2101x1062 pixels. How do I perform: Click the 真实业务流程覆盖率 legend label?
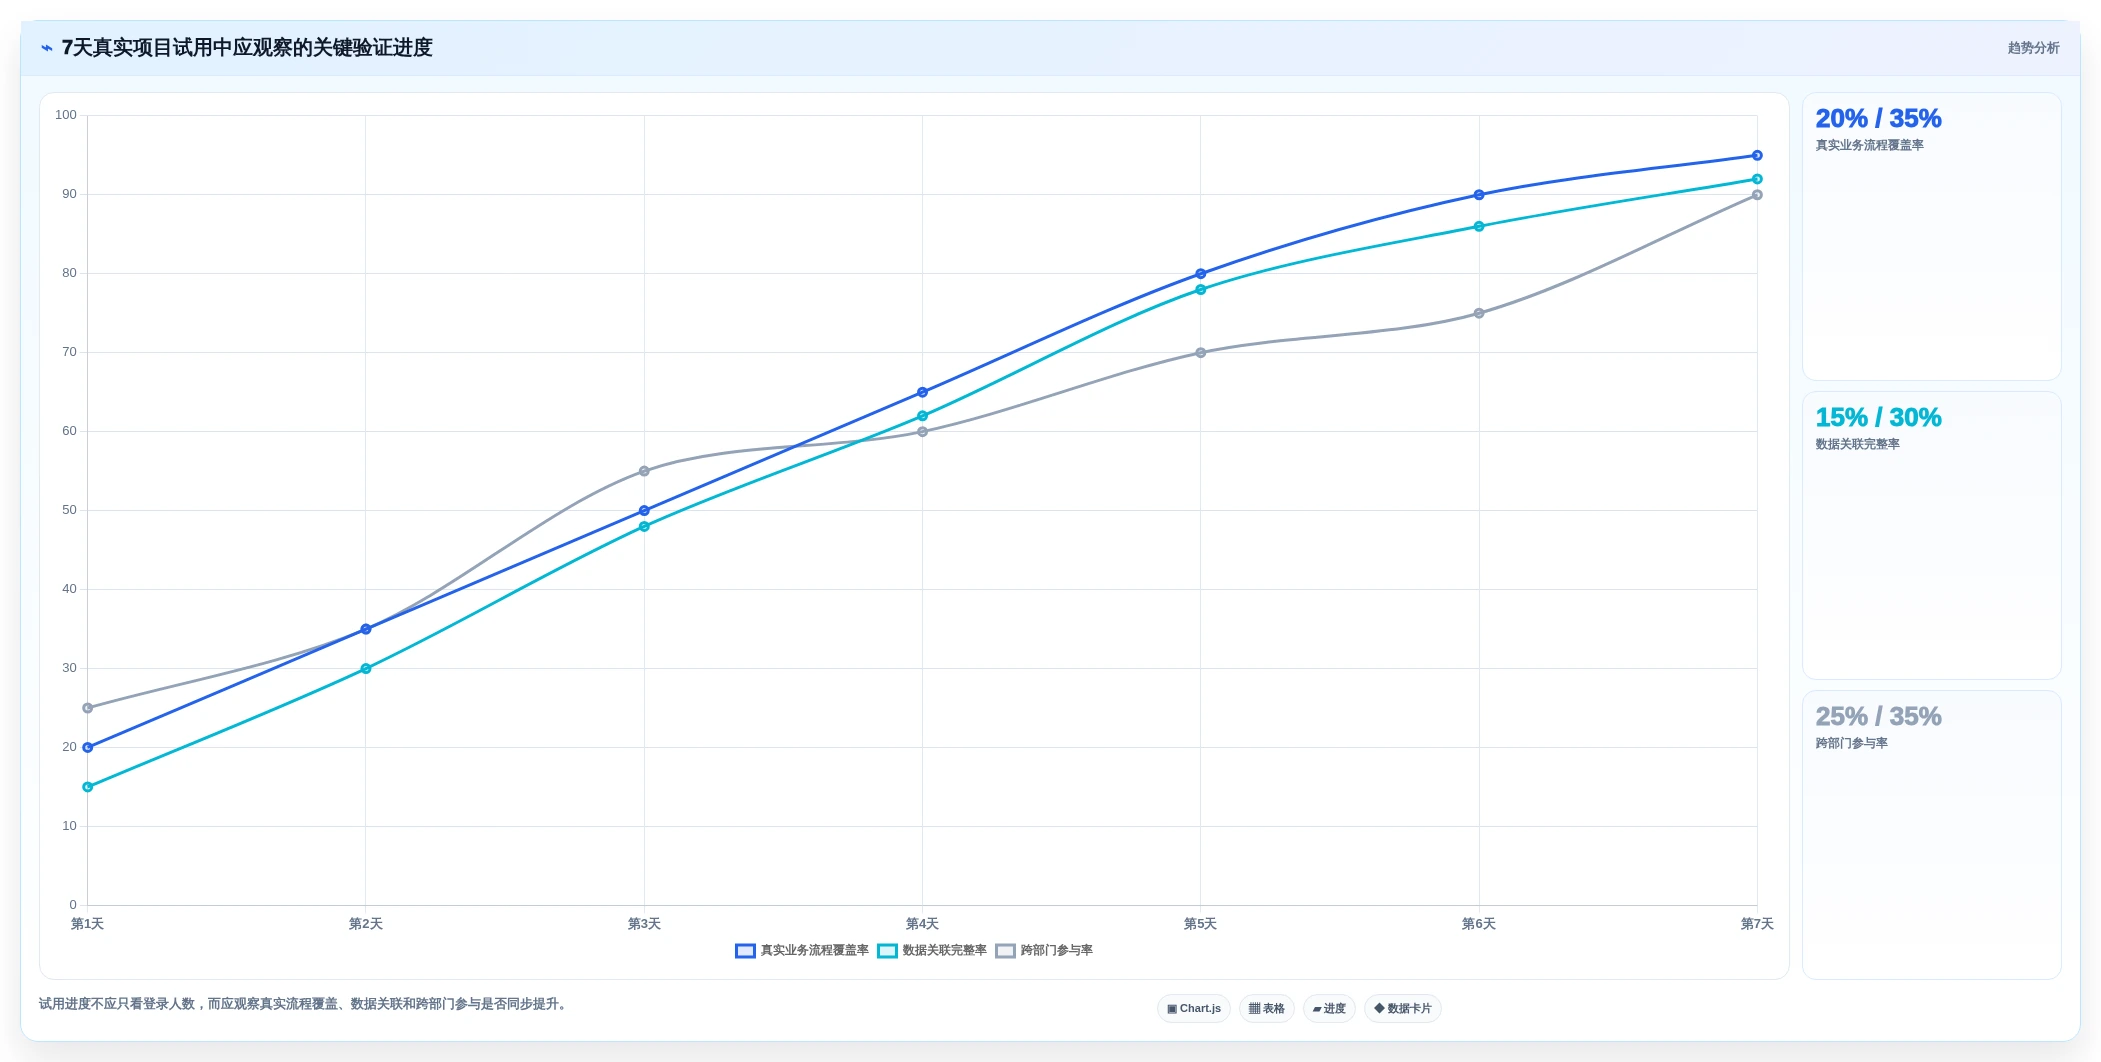(x=814, y=951)
